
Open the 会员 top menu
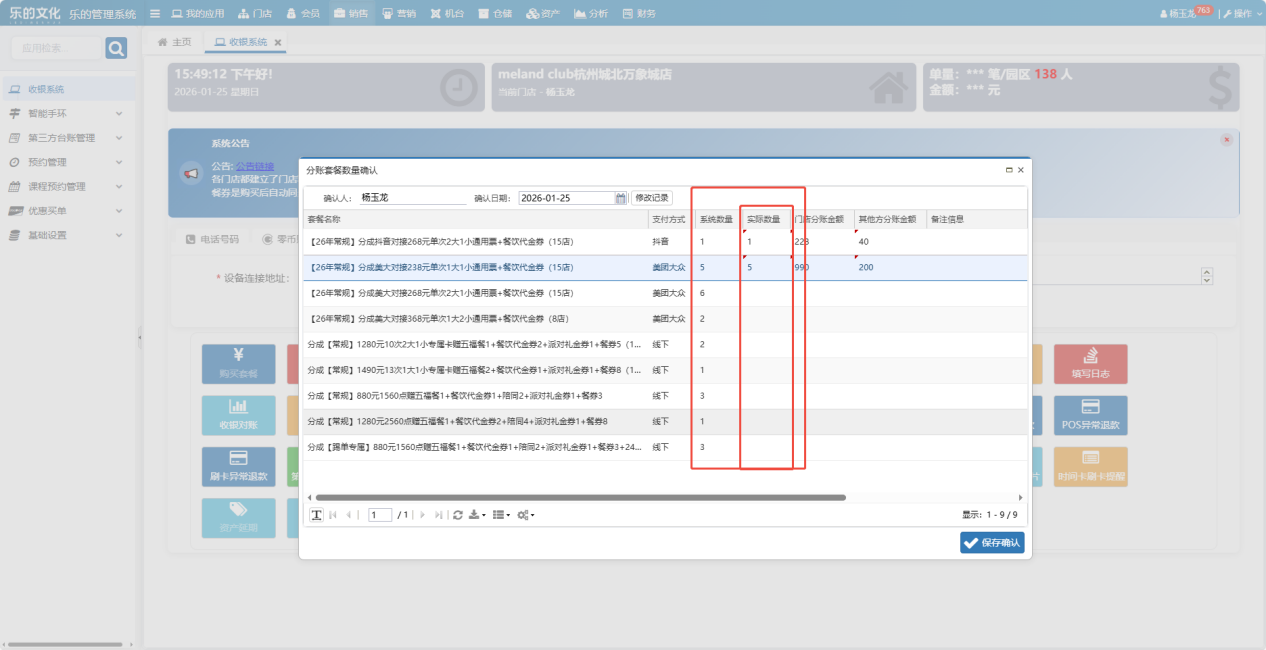click(x=303, y=14)
